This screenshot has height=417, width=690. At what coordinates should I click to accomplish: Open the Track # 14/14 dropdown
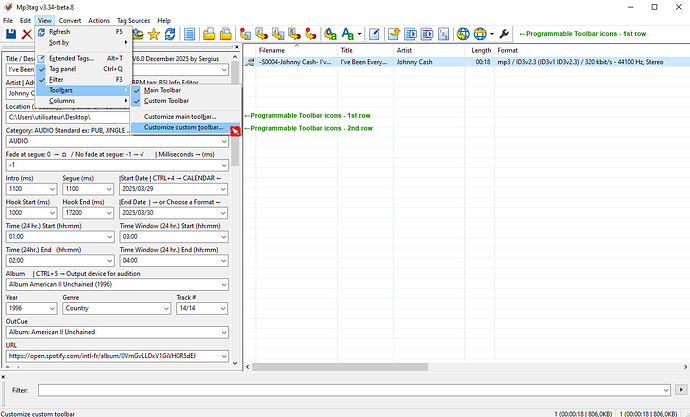pos(224,308)
